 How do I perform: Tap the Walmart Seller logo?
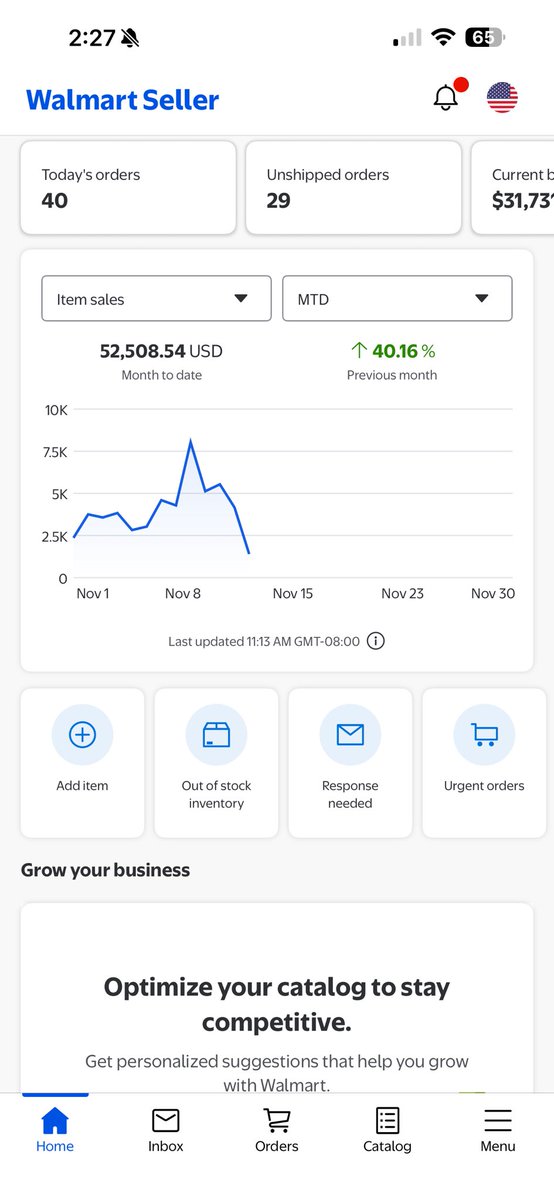(x=122, y=99)
